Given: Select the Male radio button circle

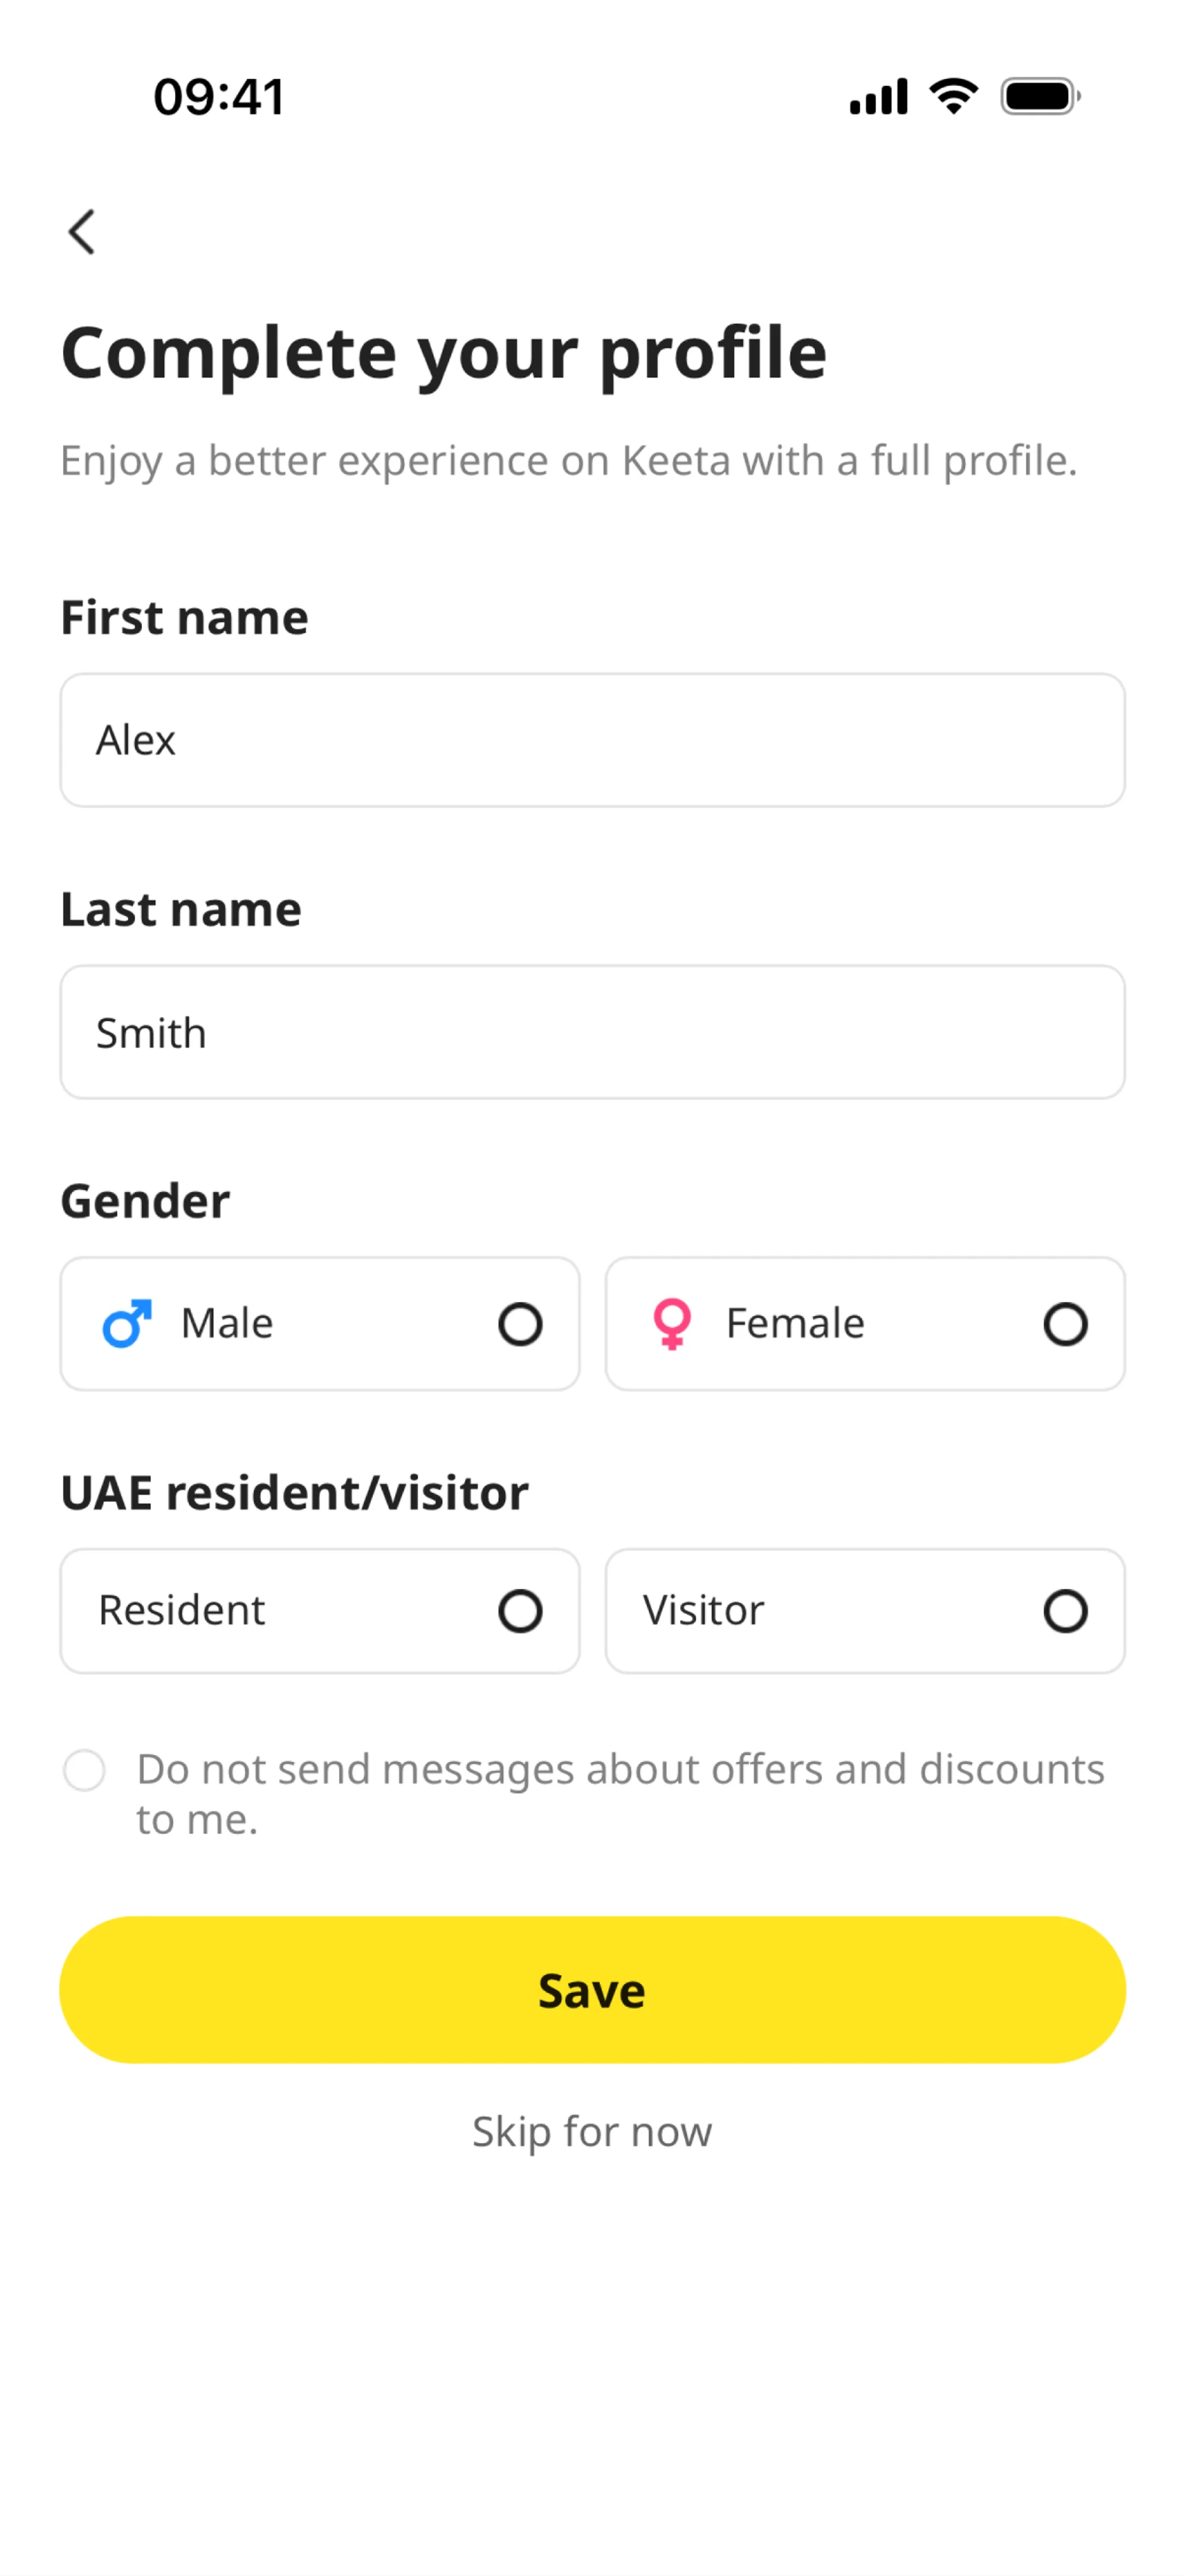Looking at the screenshot, I should (x=520, y=1325).
